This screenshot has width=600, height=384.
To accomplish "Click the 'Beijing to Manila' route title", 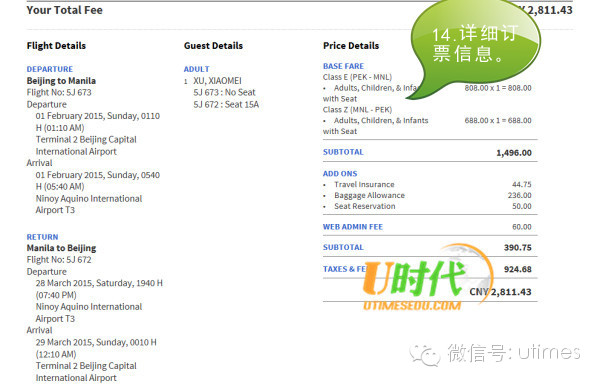I will 61,81.
